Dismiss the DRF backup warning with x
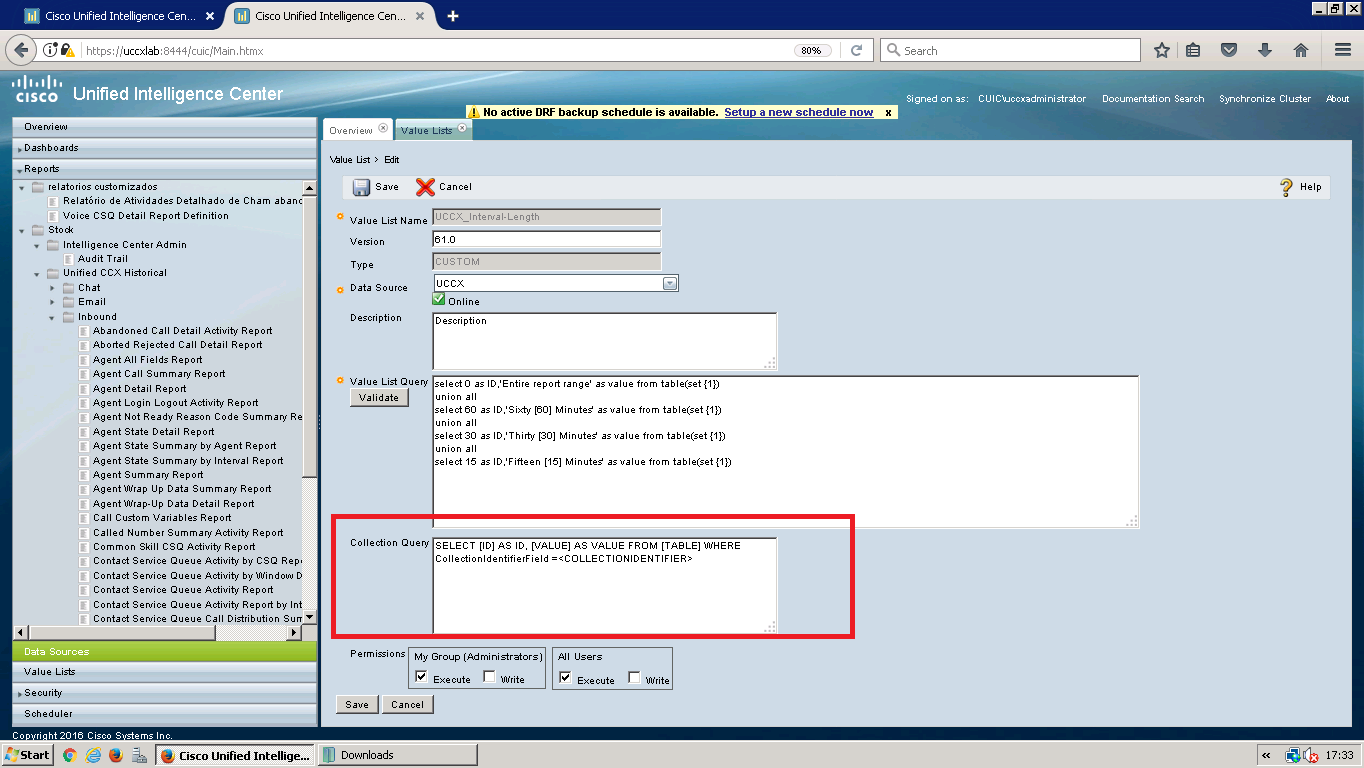 pos(888,113)
